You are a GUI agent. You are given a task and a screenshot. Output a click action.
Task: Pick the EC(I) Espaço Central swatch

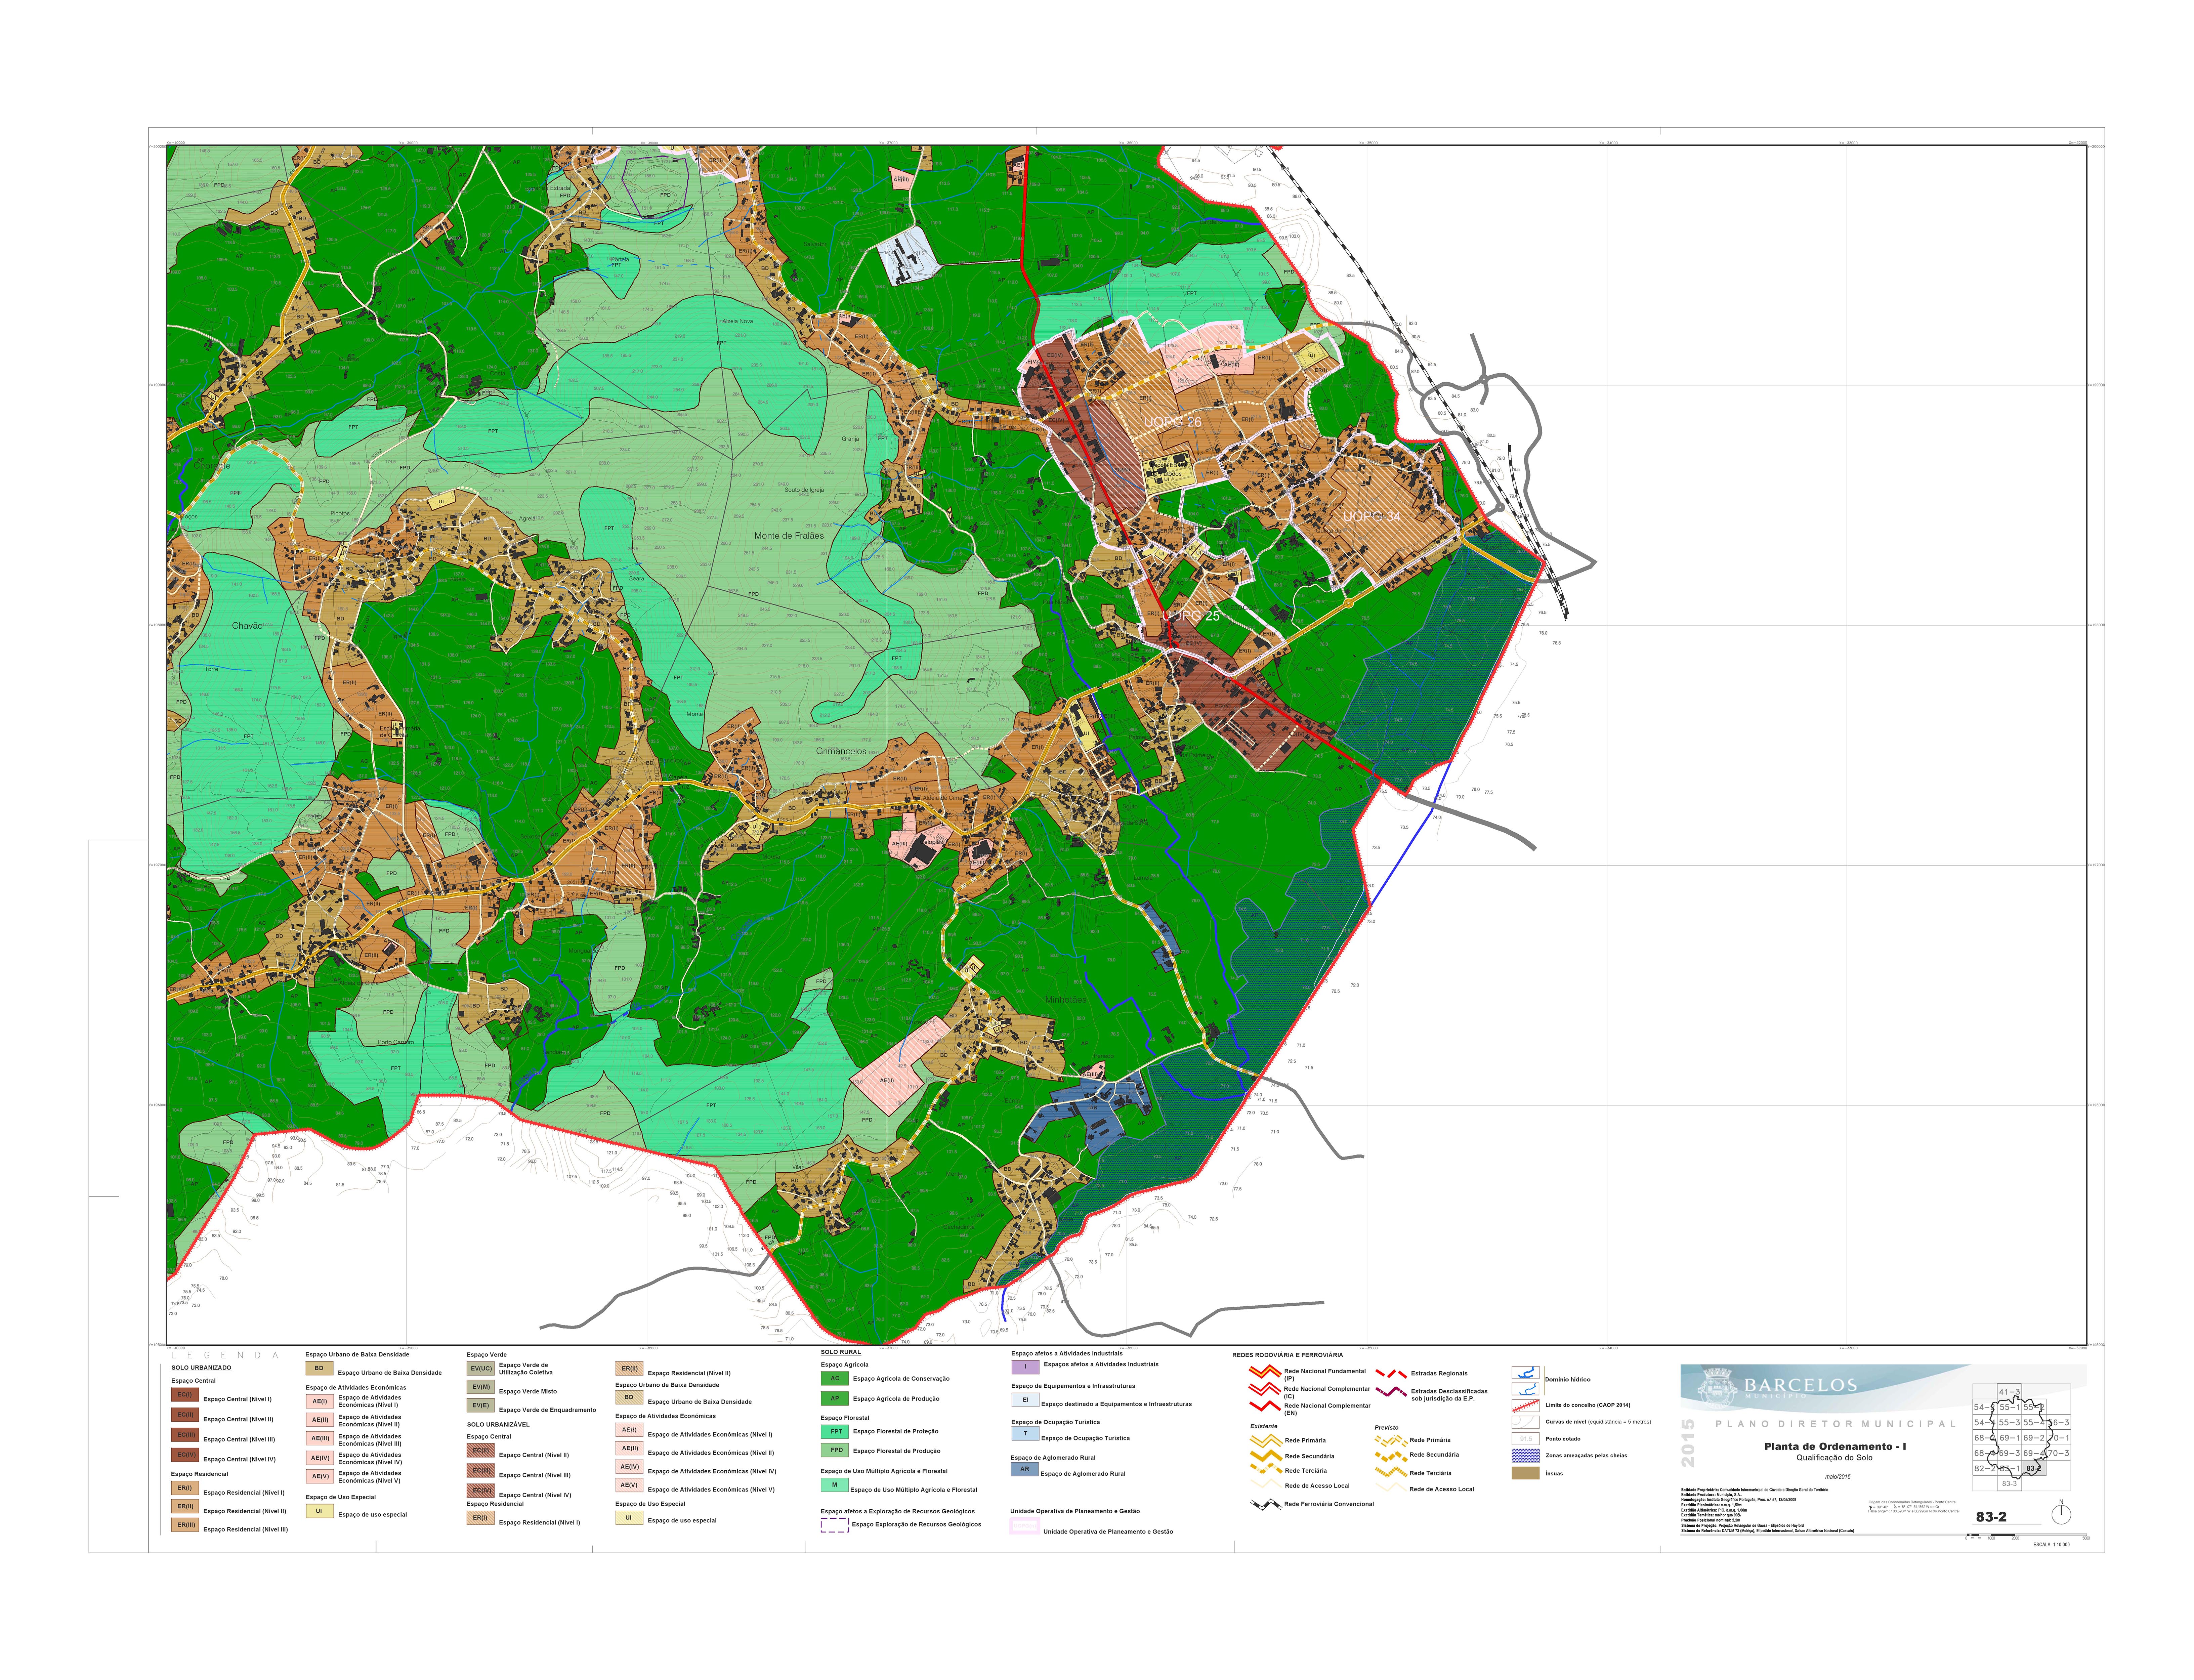185,1395
